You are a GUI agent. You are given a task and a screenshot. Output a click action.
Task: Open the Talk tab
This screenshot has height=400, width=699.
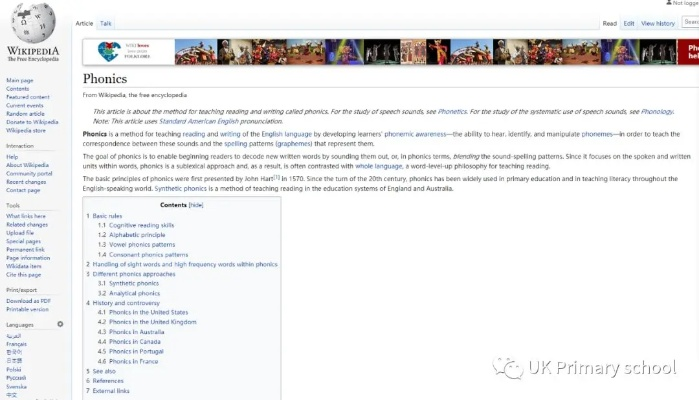tap(106, 23)
